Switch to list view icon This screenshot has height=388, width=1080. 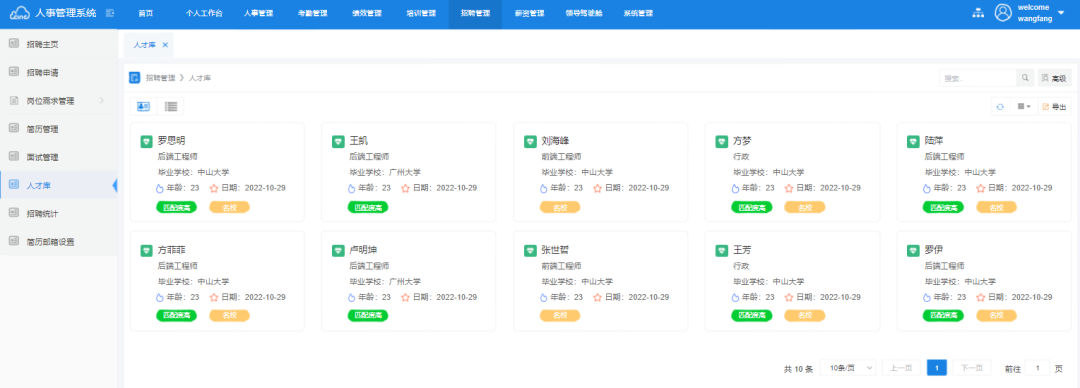[x=171, y=106]
